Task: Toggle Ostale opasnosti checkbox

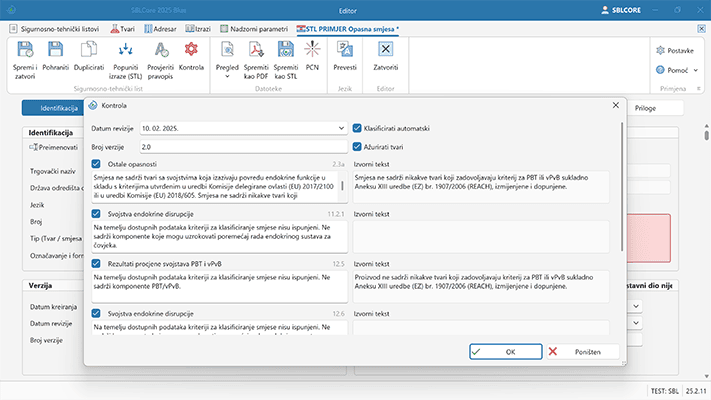Action: pyautogui.click(x=96, y=164)
